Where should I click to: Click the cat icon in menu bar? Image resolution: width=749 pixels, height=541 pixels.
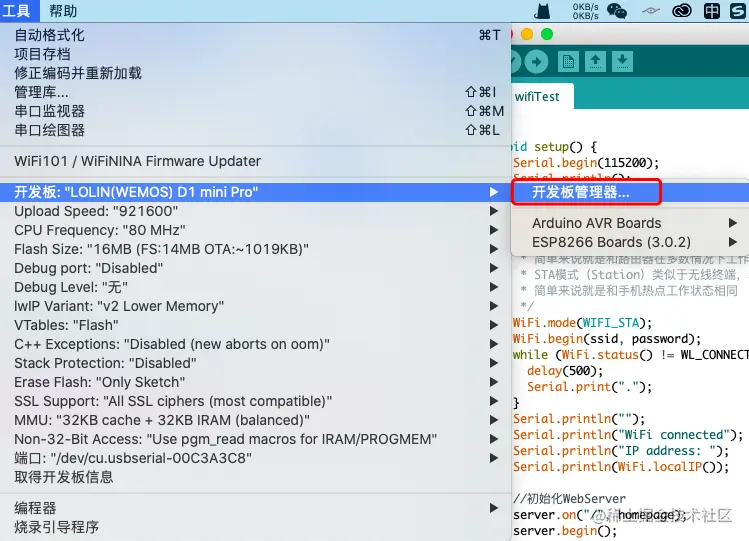pyautogui.click(x=542, y=11)
